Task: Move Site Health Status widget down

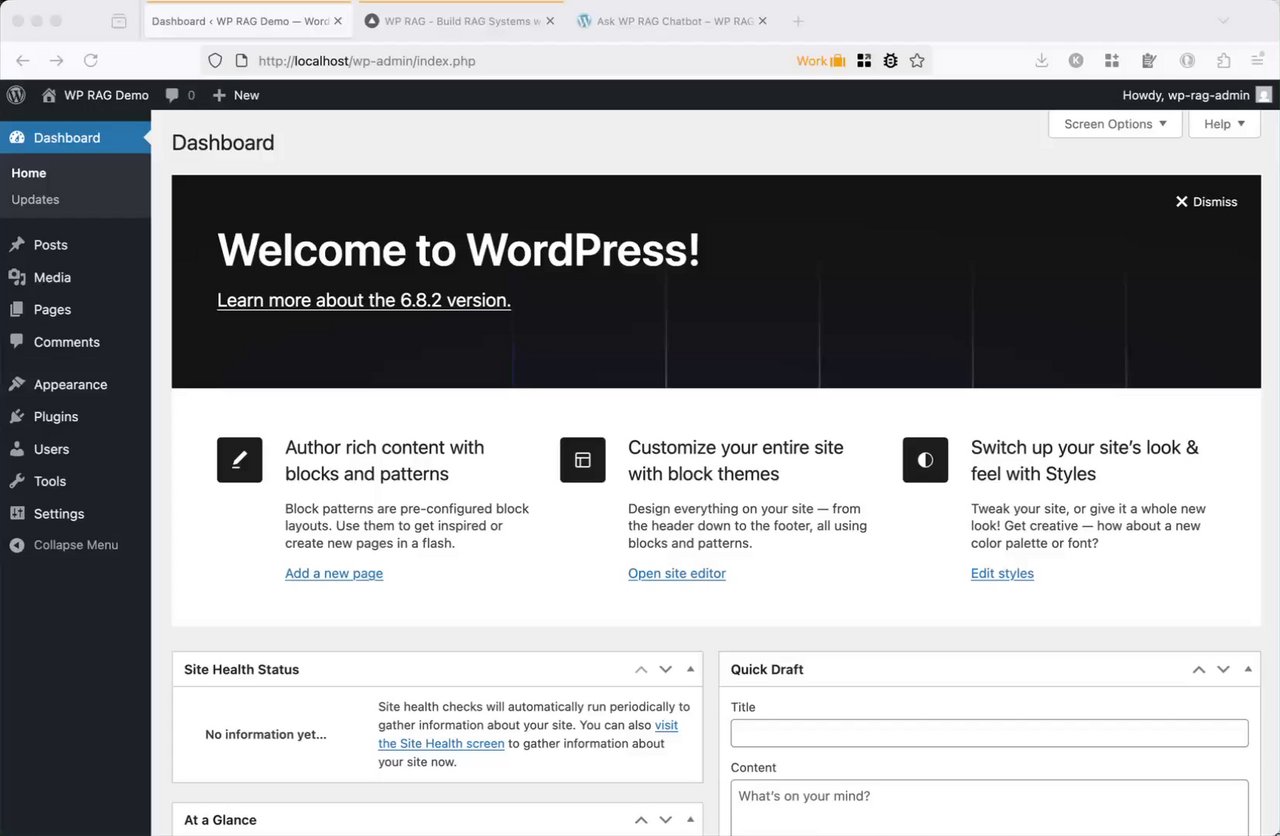Action: pyautogui.click(x=665, y=669)
